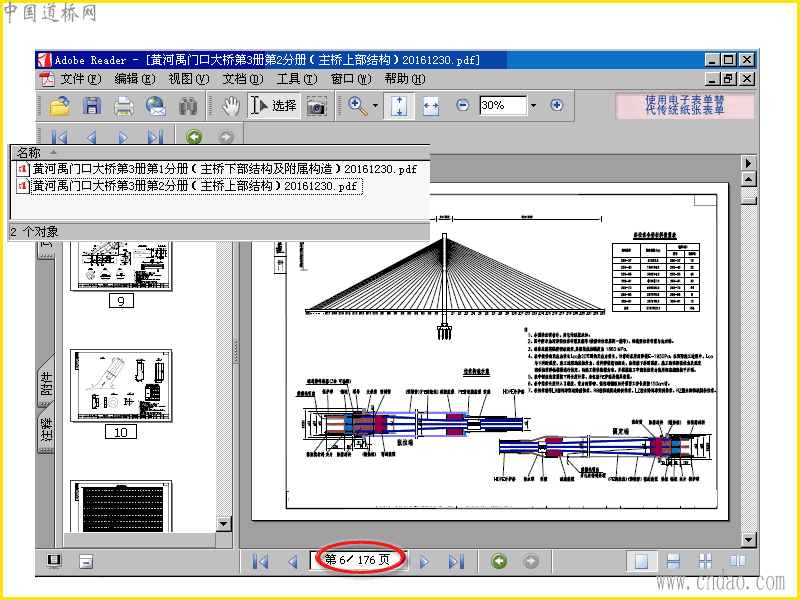Open page 10 thumbnail
The image size is (800, 600).
click(x=121, y=386)
